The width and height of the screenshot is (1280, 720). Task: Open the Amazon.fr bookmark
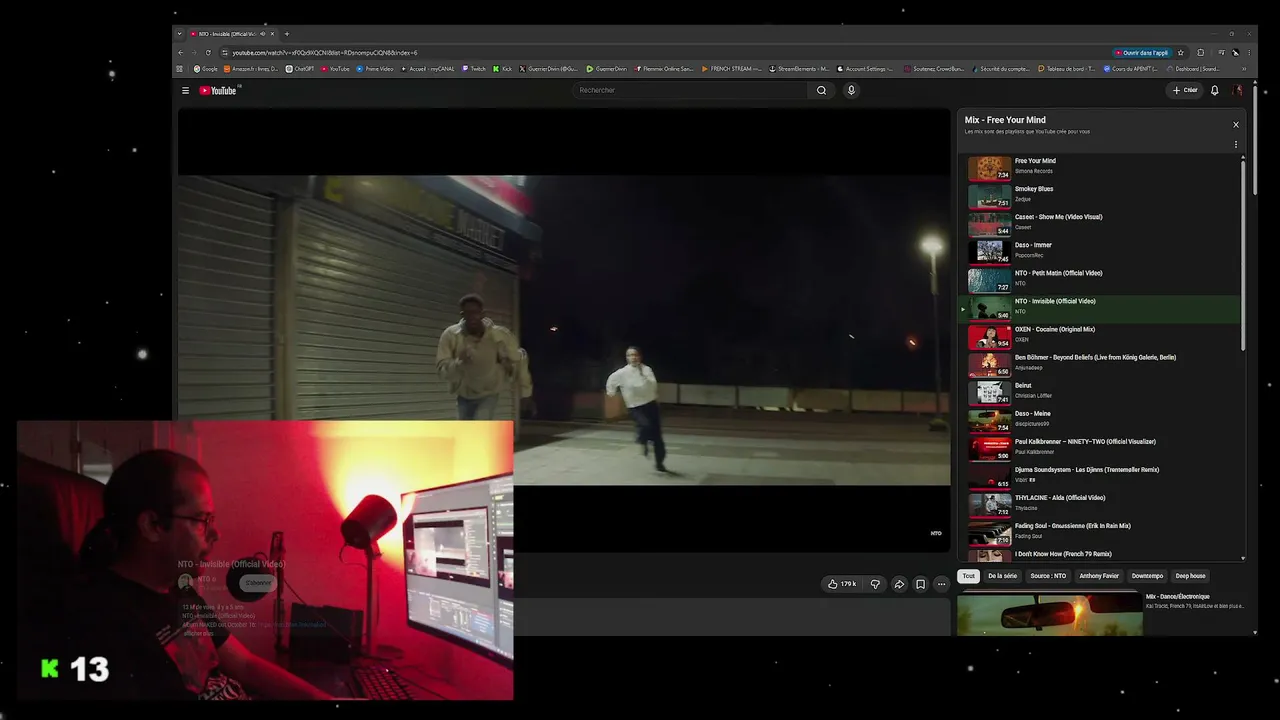251,69
